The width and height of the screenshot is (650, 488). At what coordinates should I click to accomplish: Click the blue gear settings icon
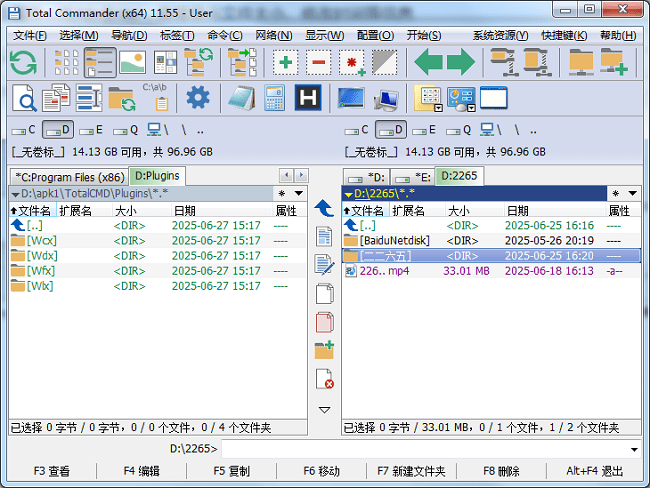coord(198,98)
